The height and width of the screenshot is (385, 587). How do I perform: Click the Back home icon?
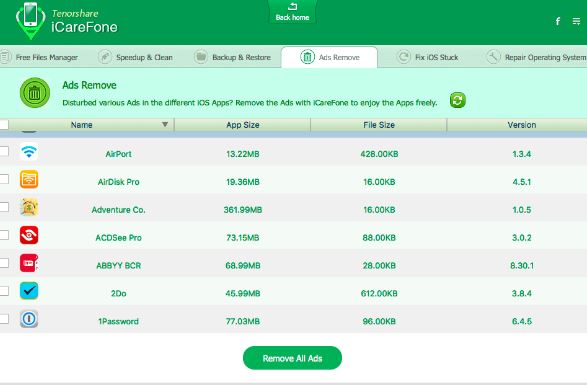[x=292, y=6]
